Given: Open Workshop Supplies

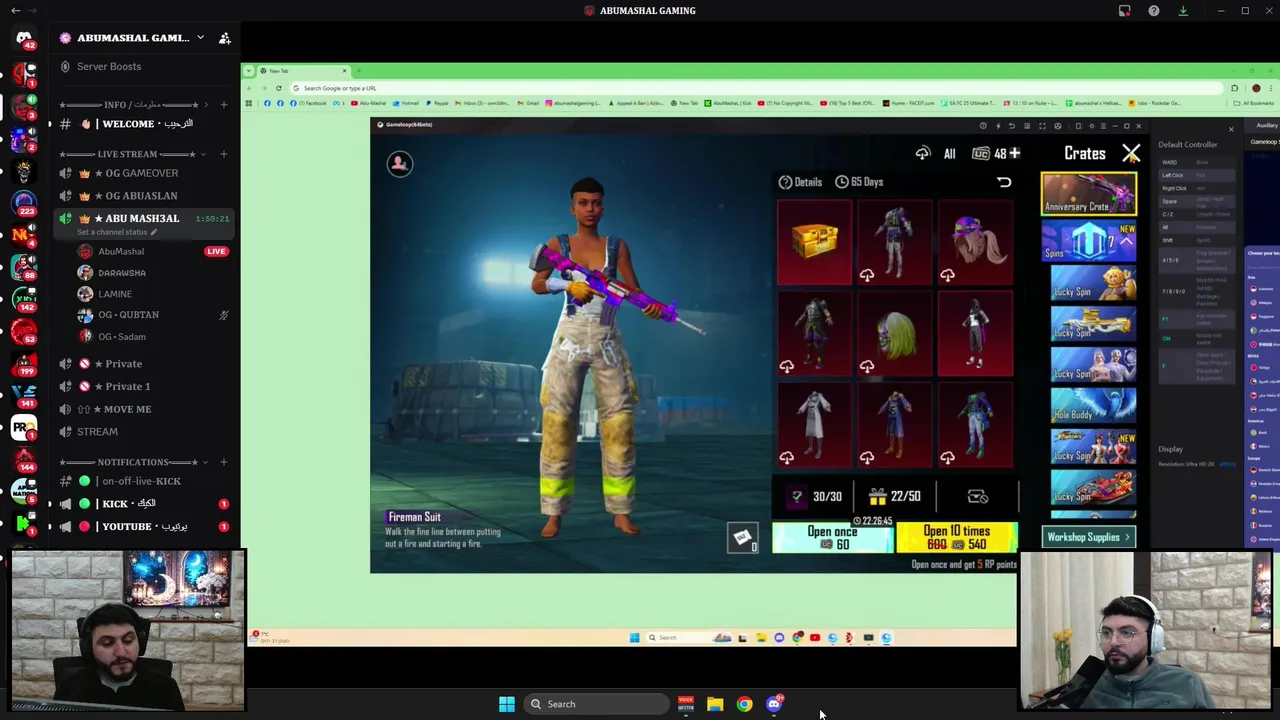Looking at the screenshot, I should tap(1089, 537).
